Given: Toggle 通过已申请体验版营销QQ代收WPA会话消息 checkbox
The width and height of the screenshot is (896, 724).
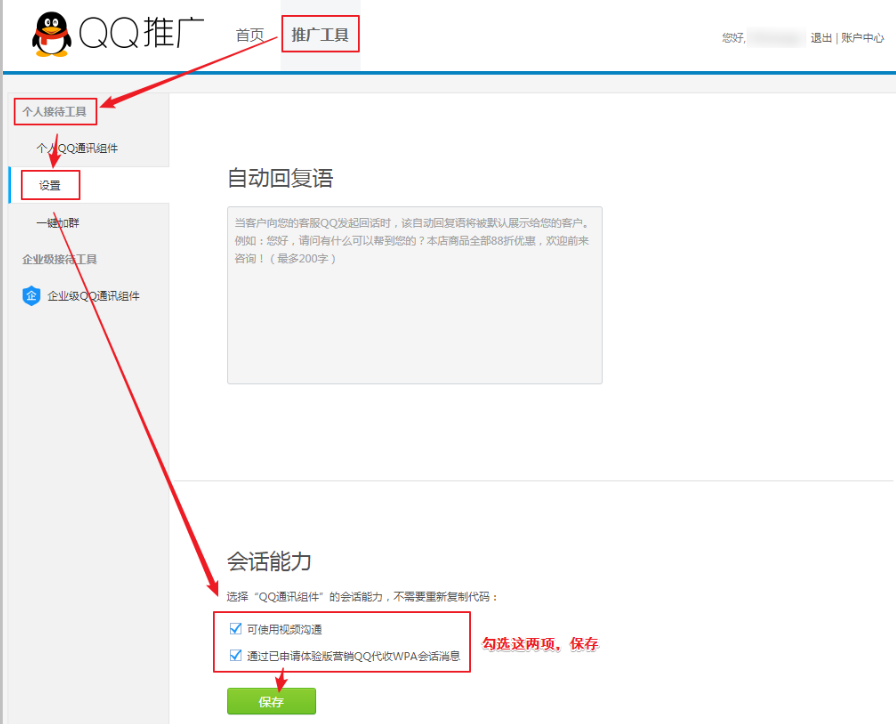Looking at the screenshot, I should coord(235,655).
